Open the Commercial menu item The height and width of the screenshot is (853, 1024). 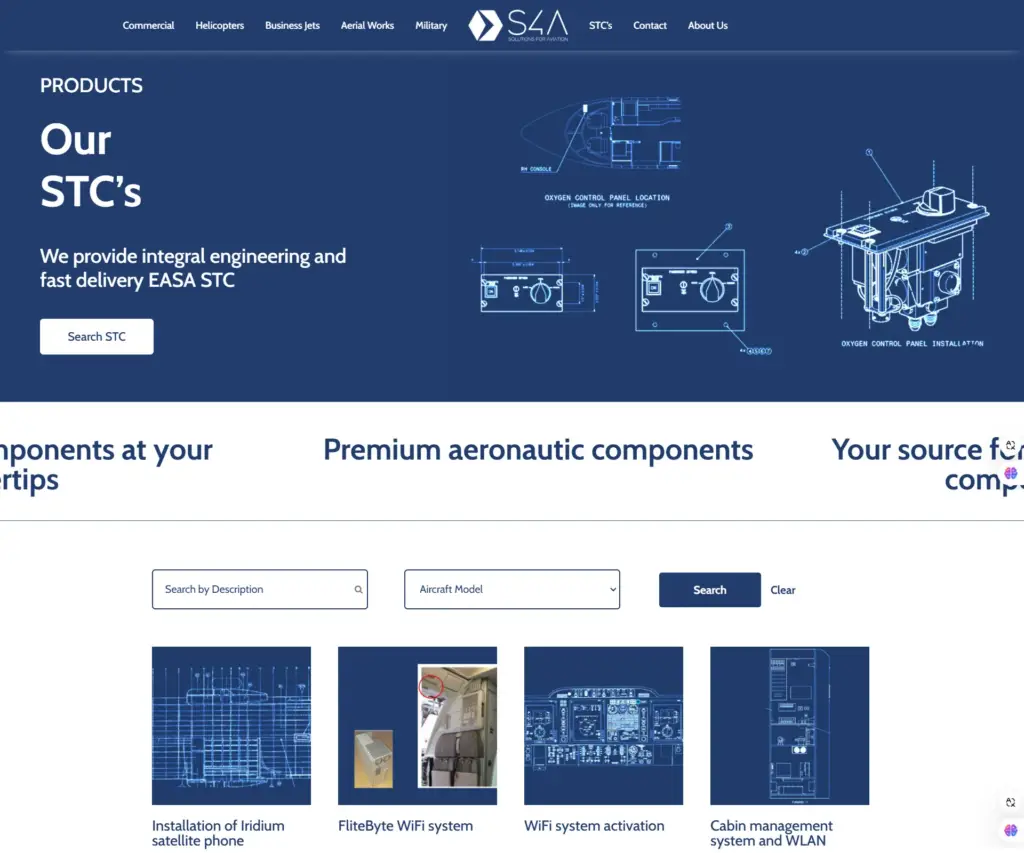pos(148,26)
